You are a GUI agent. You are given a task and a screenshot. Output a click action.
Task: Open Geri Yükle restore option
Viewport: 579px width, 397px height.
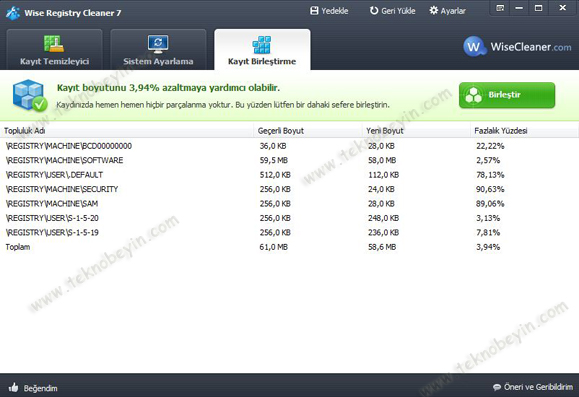point(393,11)
